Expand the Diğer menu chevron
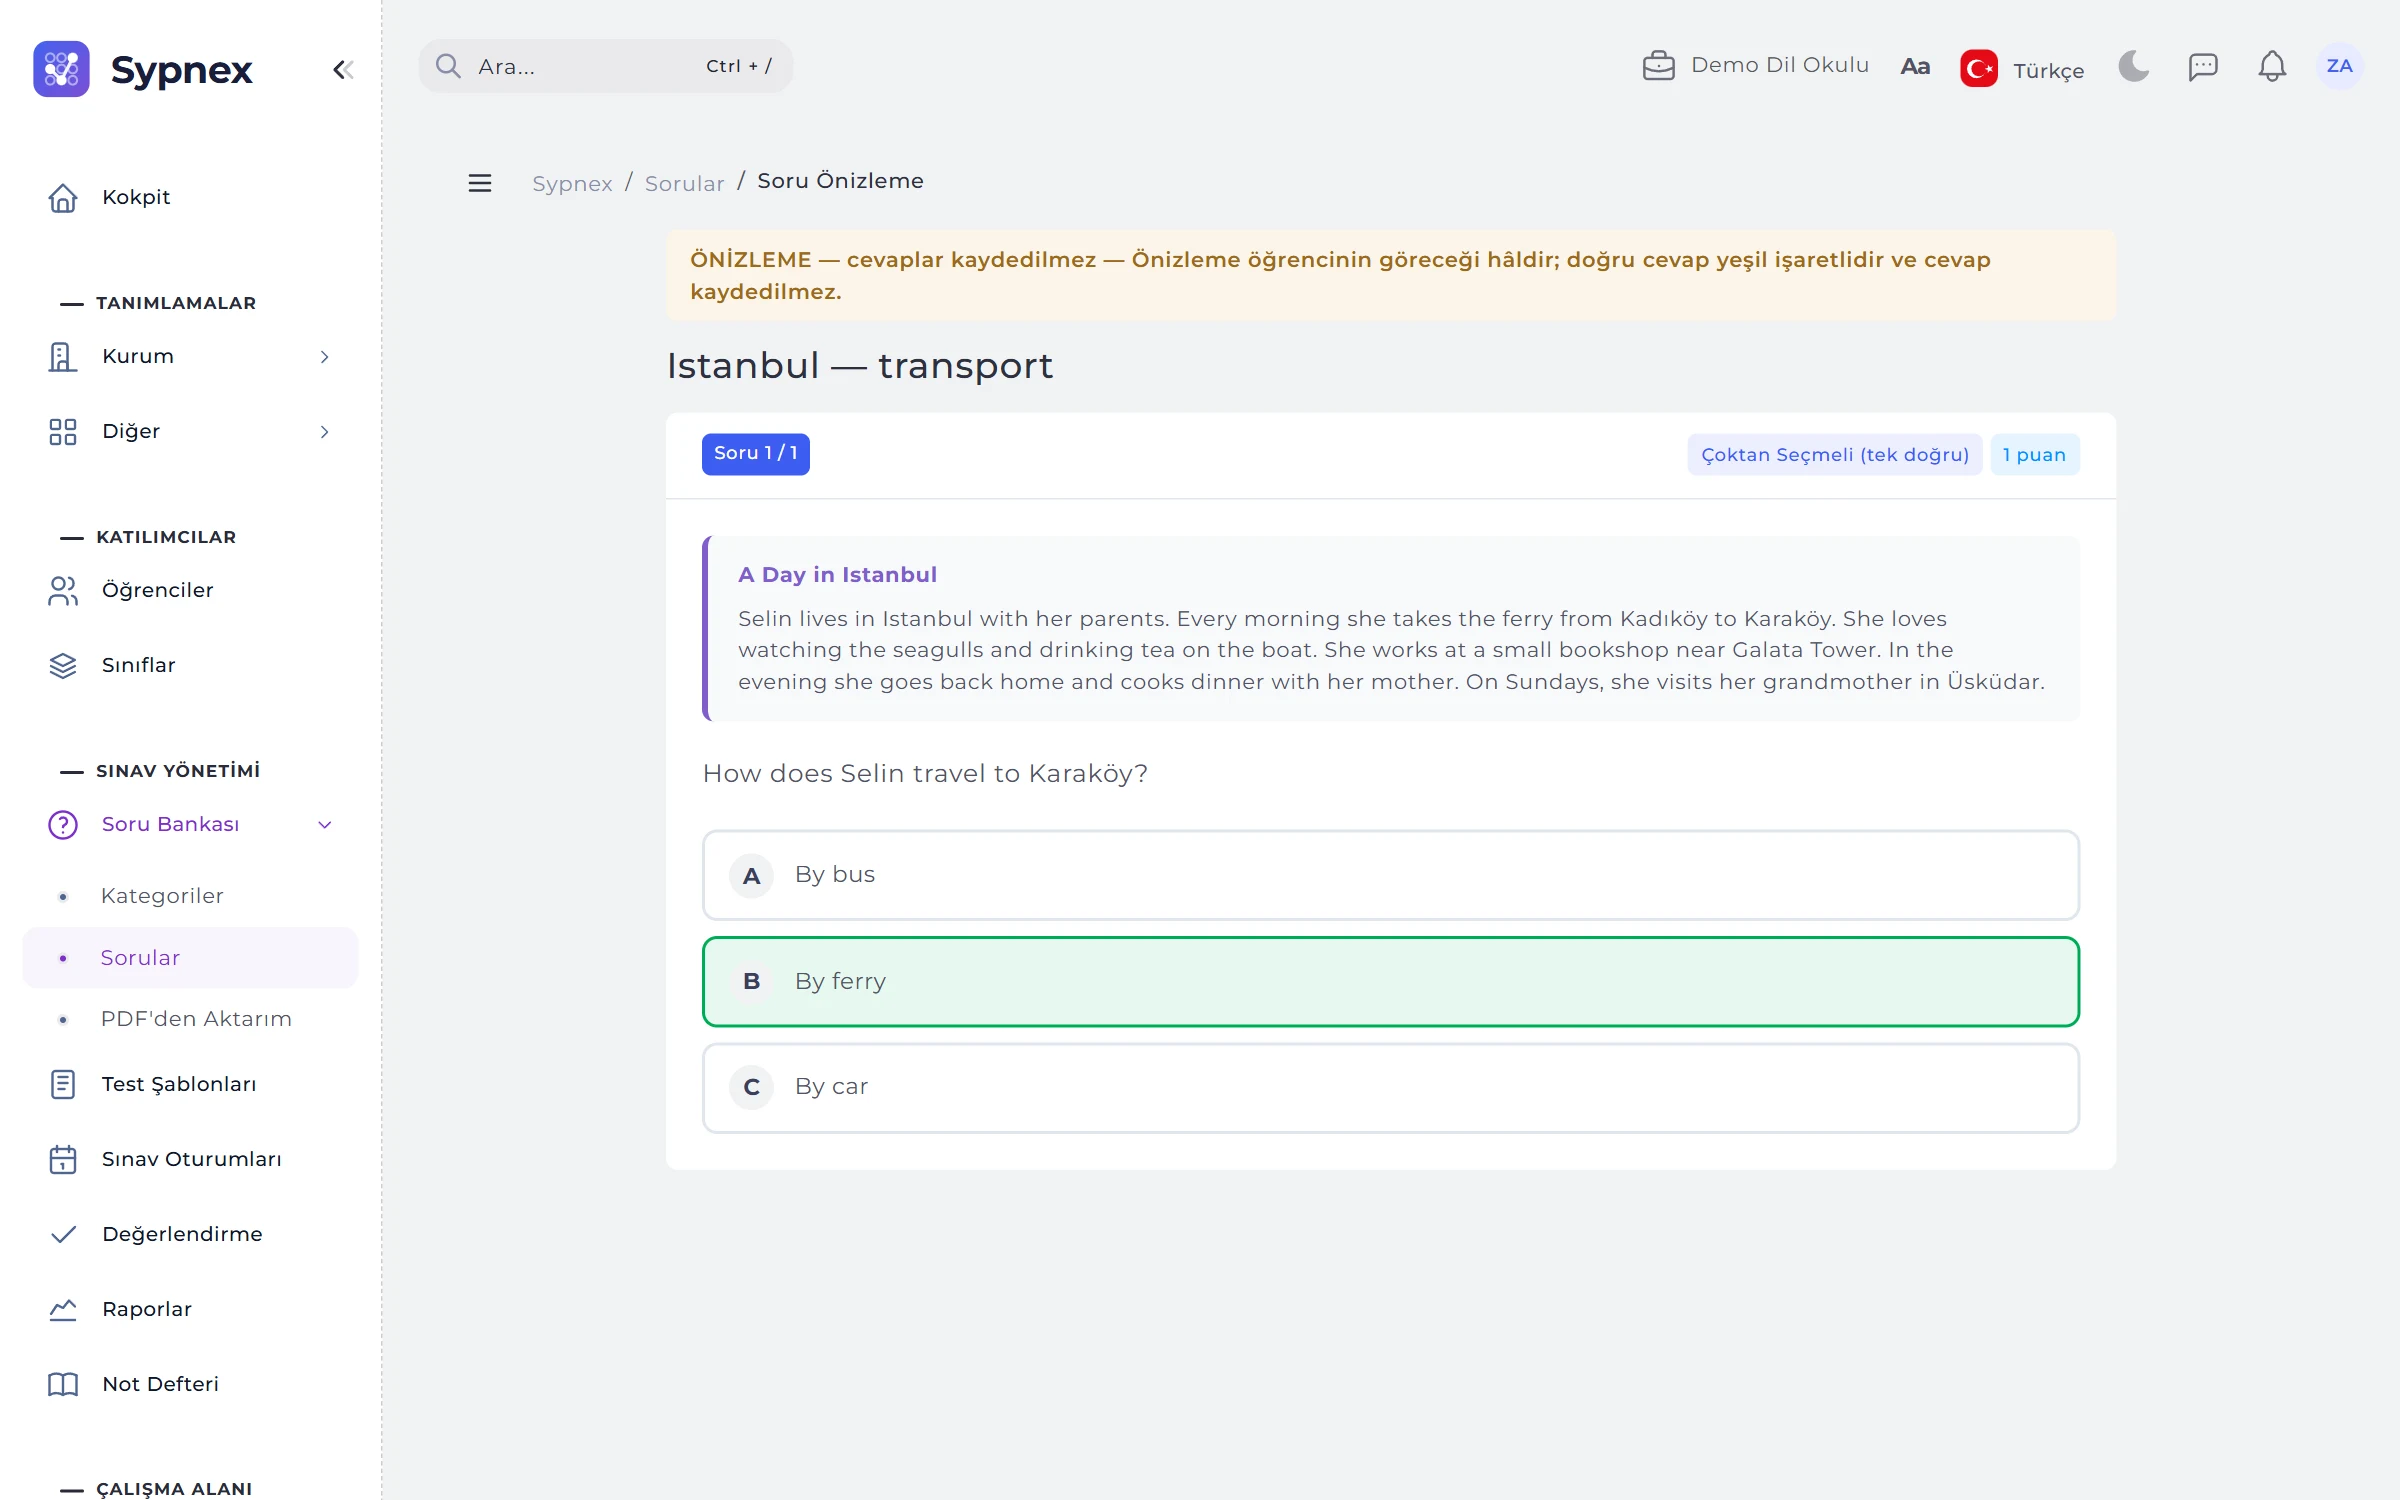The image size is (2400, 1500). 324,432
